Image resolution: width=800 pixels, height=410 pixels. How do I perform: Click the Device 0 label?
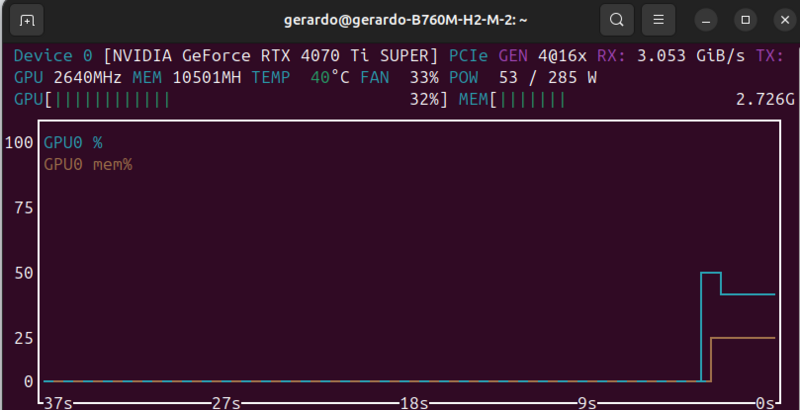54,55
